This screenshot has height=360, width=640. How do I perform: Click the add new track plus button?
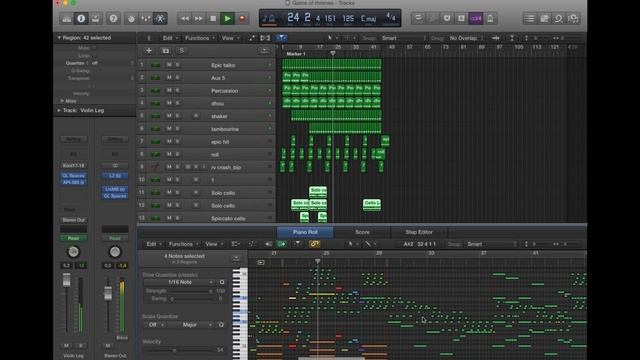coord(149,51)
